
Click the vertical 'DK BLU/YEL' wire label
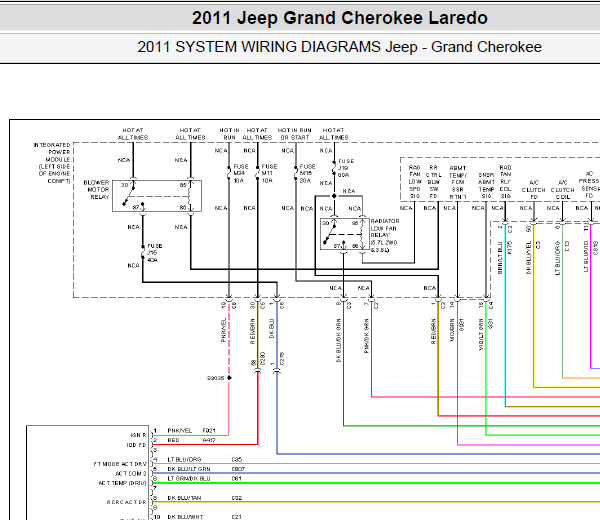528,258
